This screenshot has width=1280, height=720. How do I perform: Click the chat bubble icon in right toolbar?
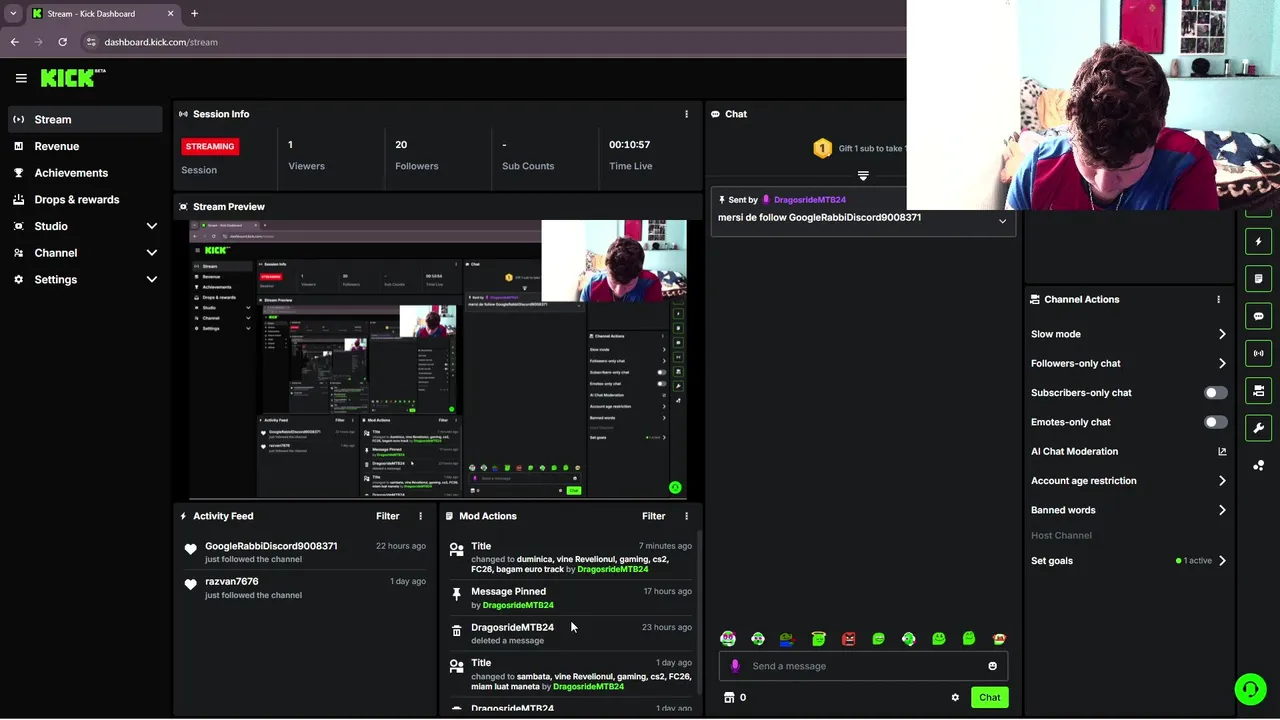pyautogui.click(x=1259, y=316)
